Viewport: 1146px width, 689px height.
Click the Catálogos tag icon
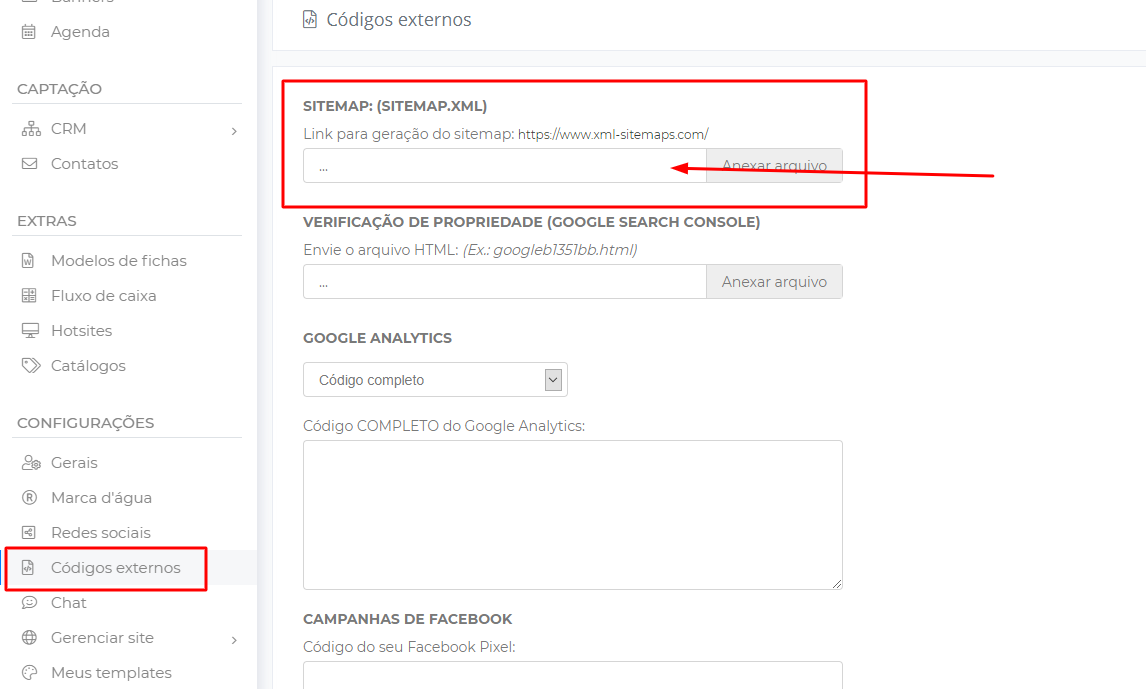[29, 366]
